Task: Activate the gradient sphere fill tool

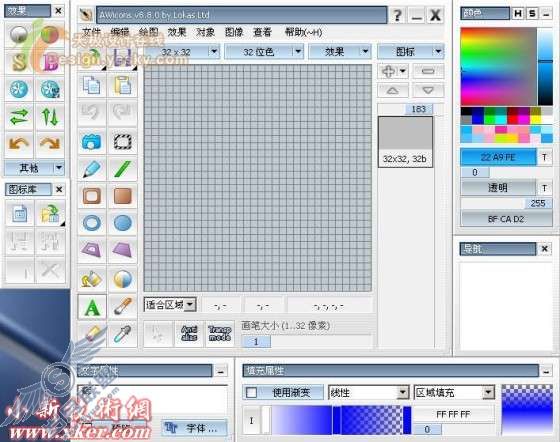Action: click(122, 279)
